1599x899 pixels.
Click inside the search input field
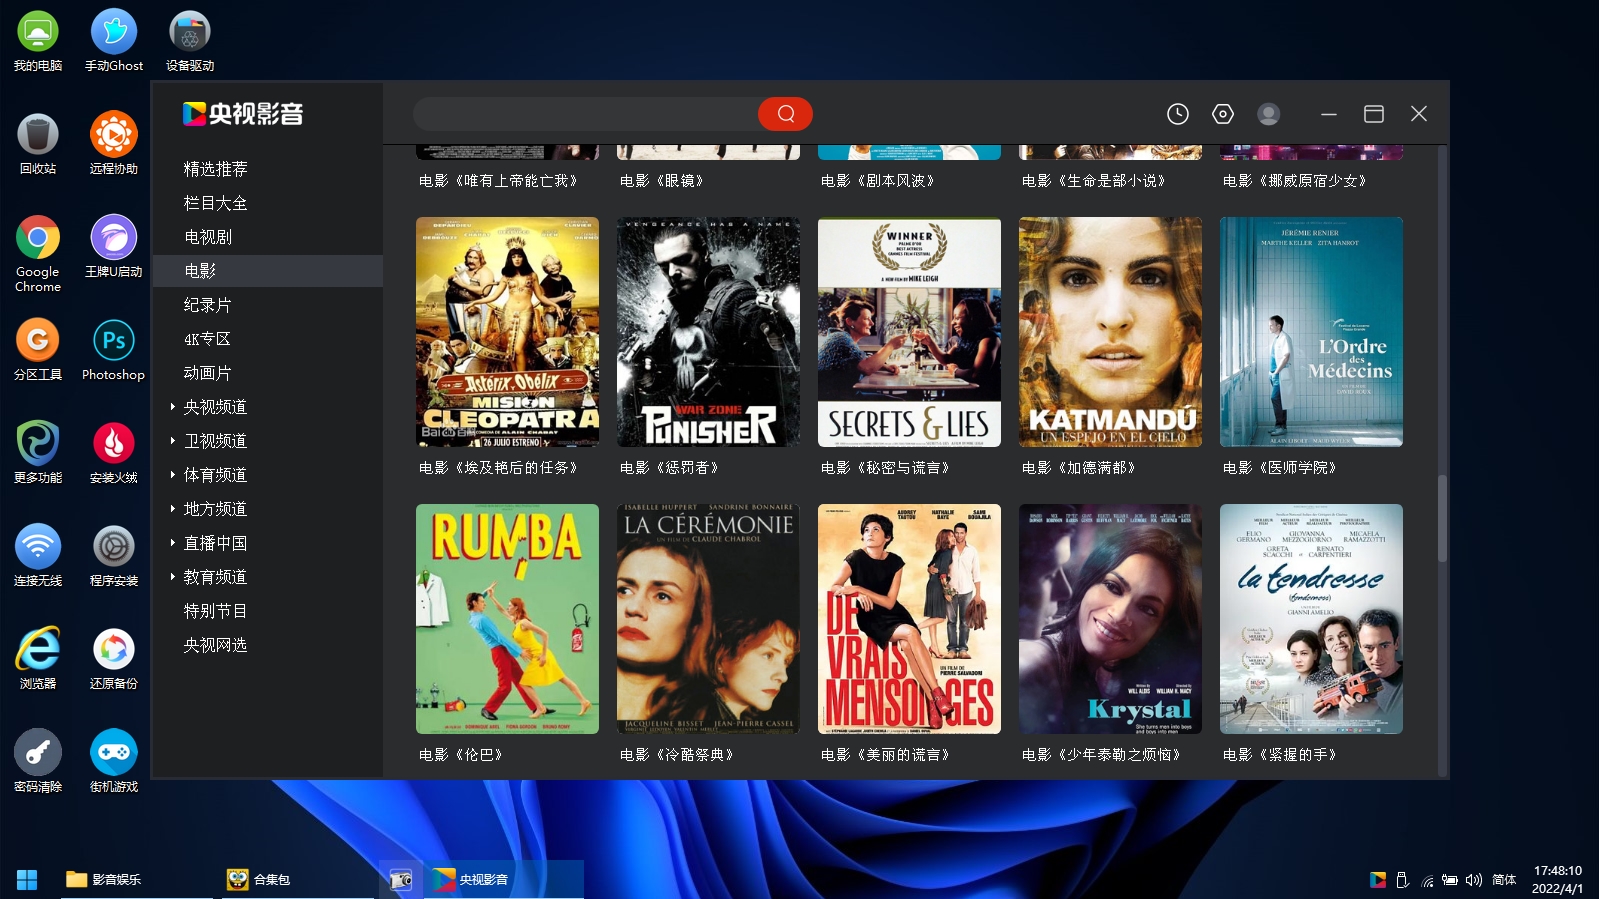586,114
